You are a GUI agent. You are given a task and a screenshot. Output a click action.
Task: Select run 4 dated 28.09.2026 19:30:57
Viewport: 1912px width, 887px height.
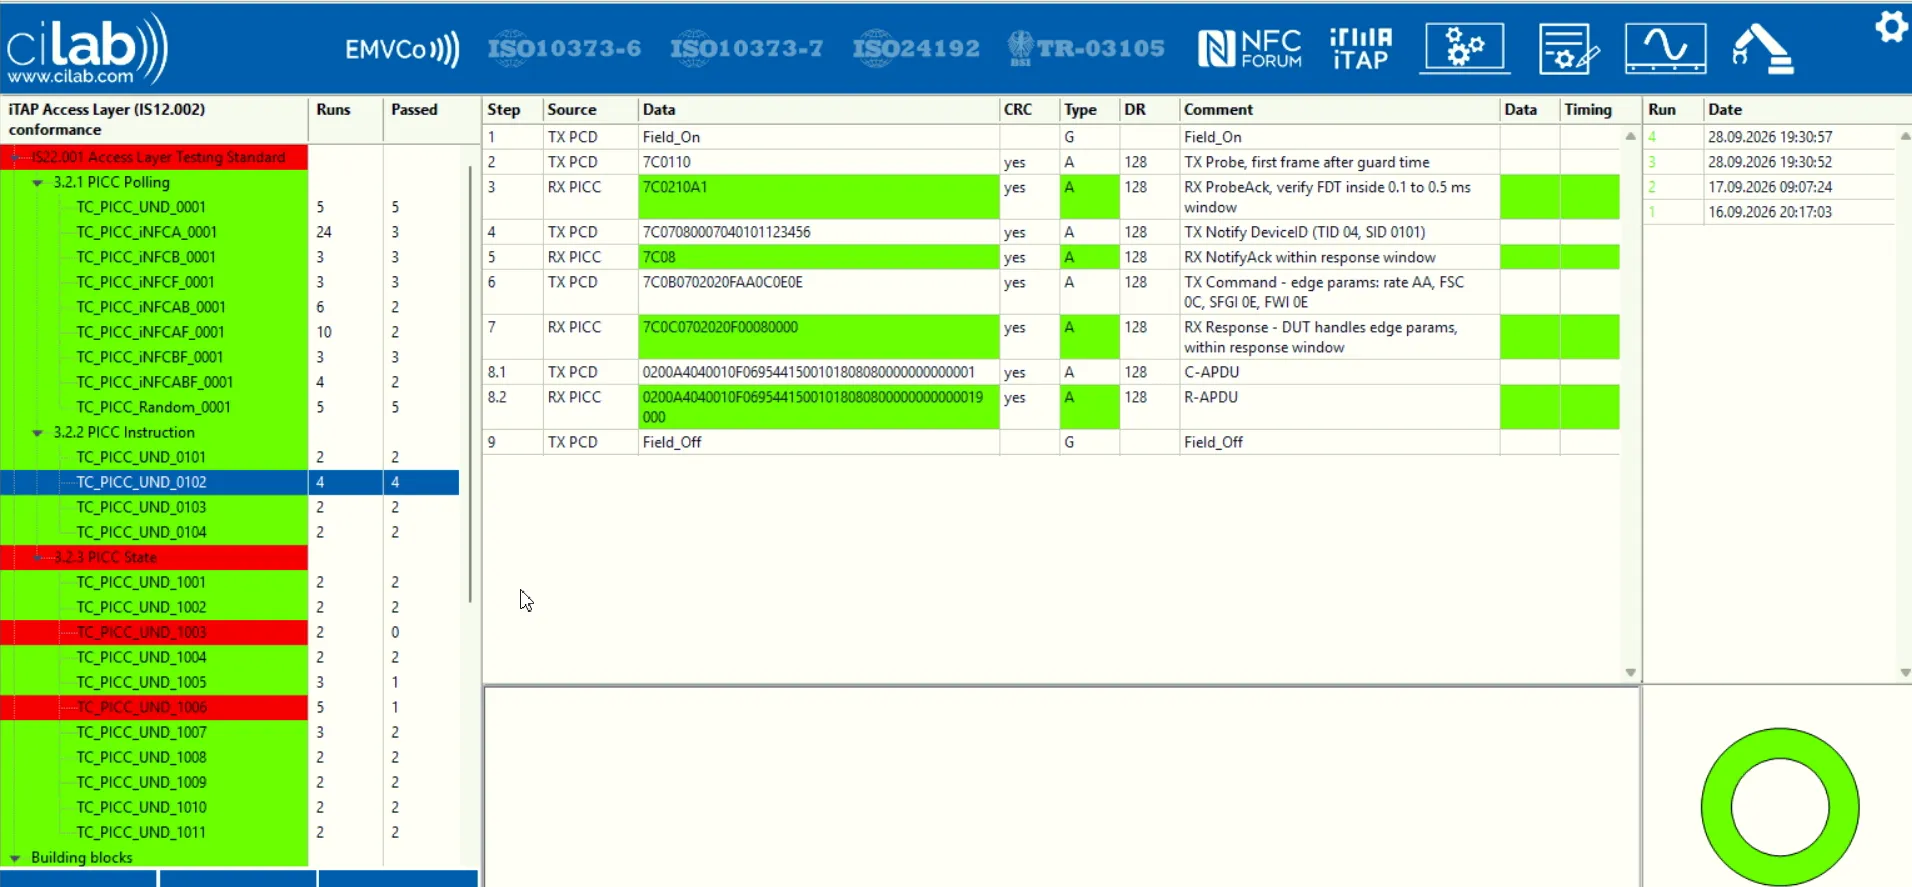click(x=1769, y=137)
